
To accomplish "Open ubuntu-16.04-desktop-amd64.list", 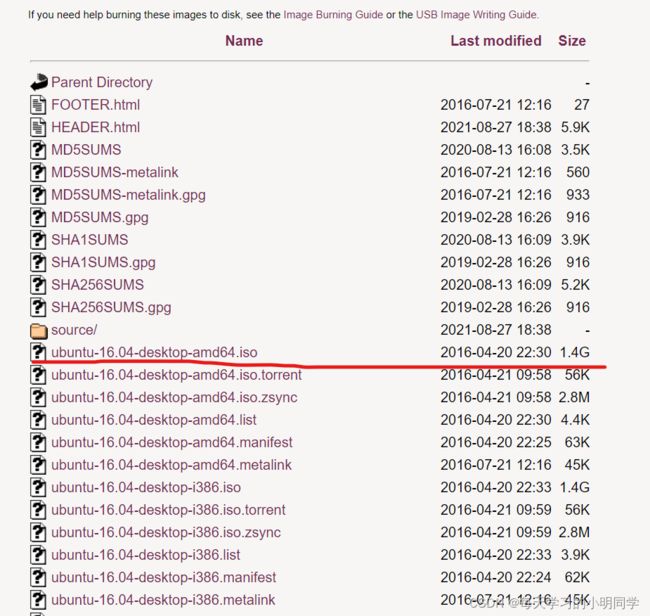I will pos(154,420).
